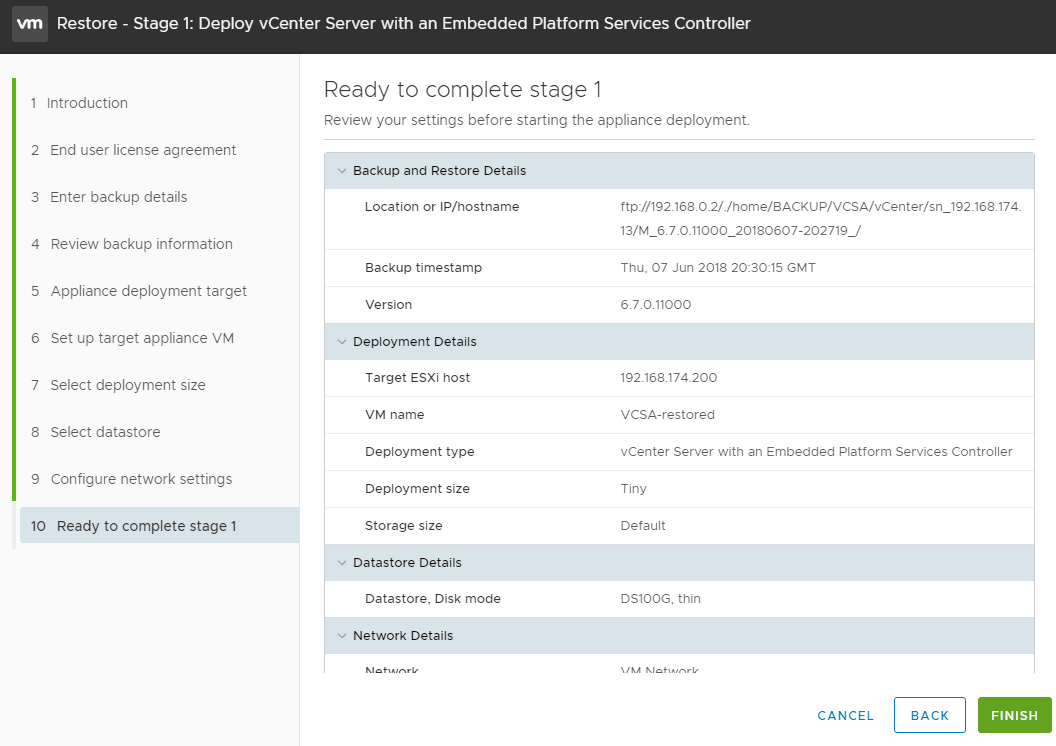The image size is (1056, 746).
Task: Click the Finish button
Action: (1014, 716)
